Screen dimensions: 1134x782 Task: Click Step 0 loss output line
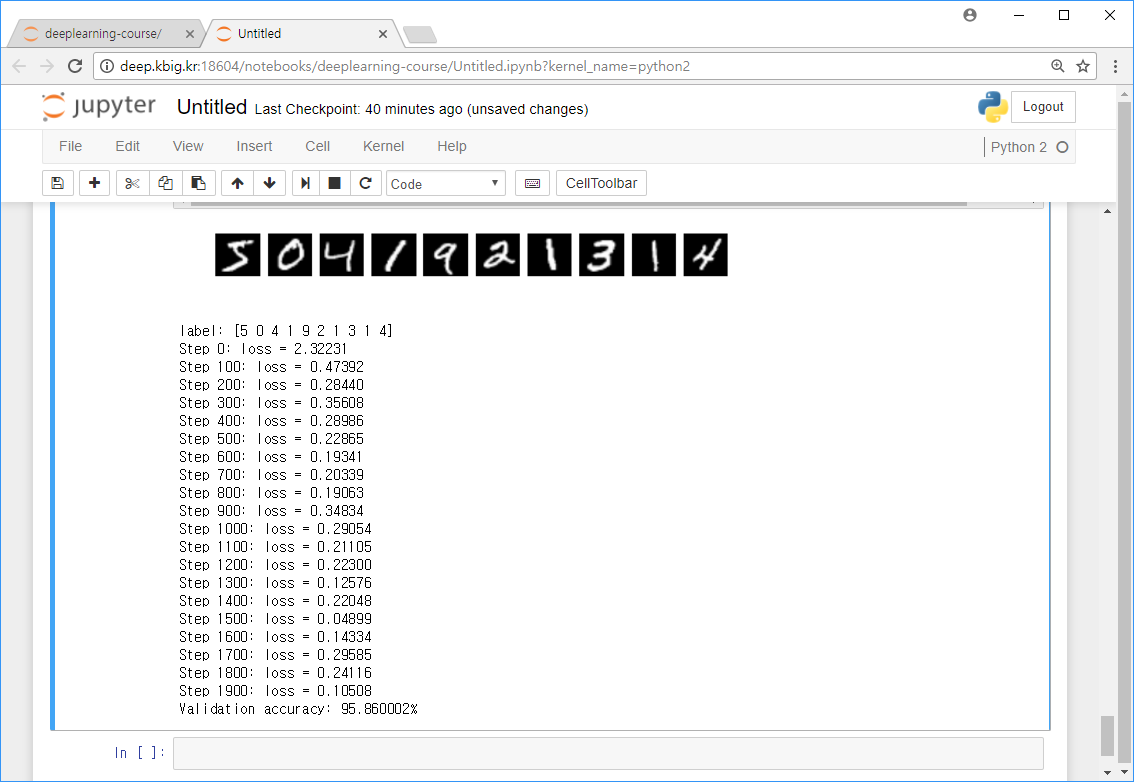tap(263, 349)
